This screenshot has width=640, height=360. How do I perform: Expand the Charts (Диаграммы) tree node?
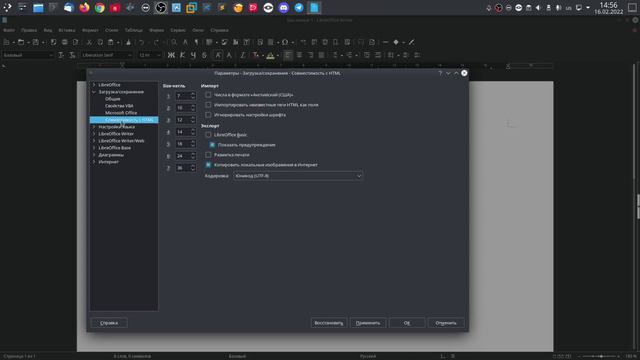(94, 155)
